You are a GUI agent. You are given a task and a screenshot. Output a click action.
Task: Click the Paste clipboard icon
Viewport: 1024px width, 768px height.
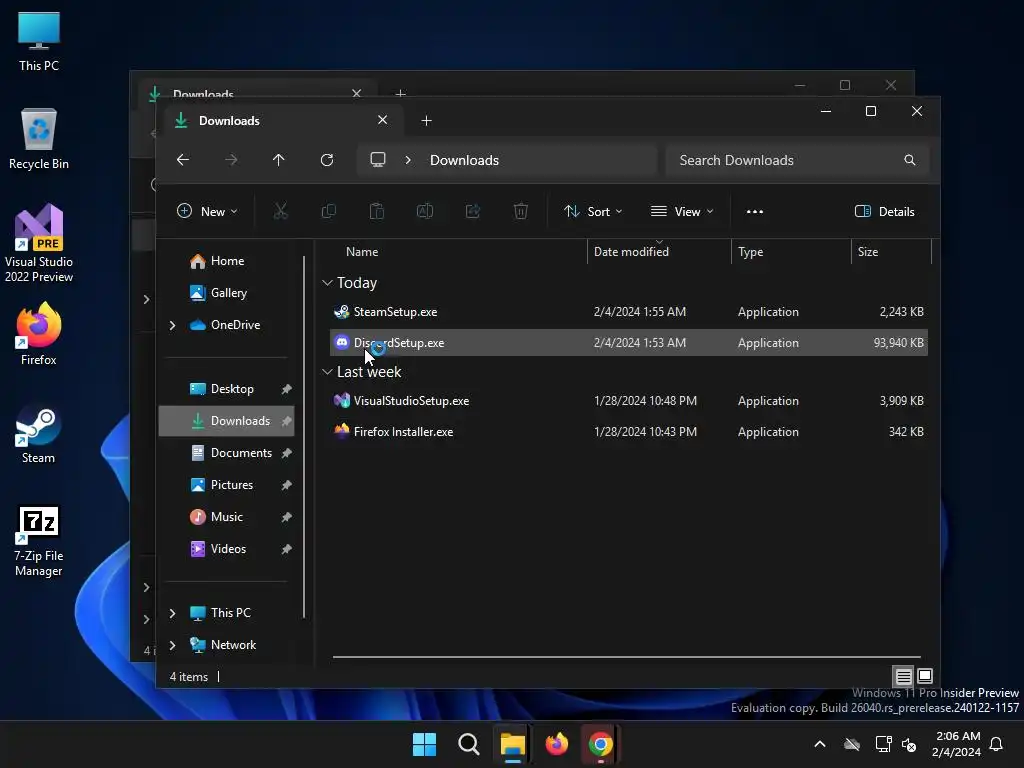[x=377, y=212]
